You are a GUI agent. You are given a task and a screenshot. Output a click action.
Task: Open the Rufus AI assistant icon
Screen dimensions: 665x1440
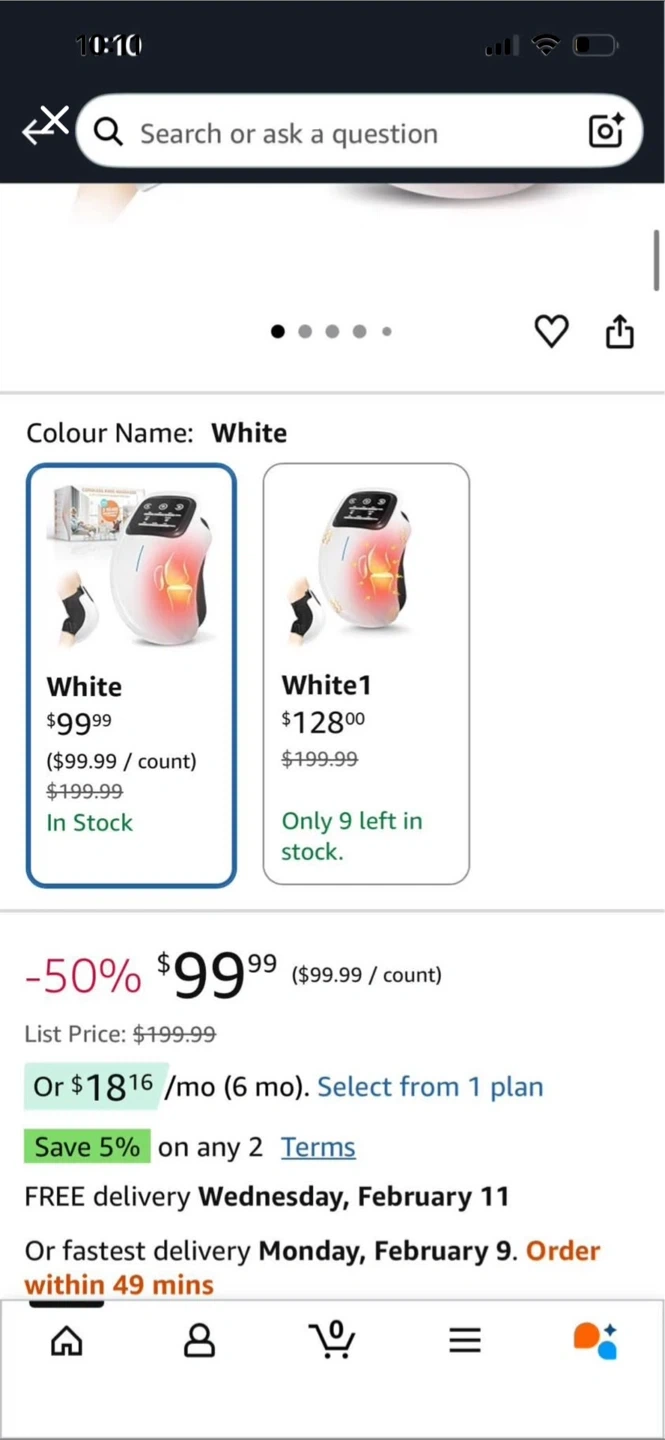[596, 1340]
